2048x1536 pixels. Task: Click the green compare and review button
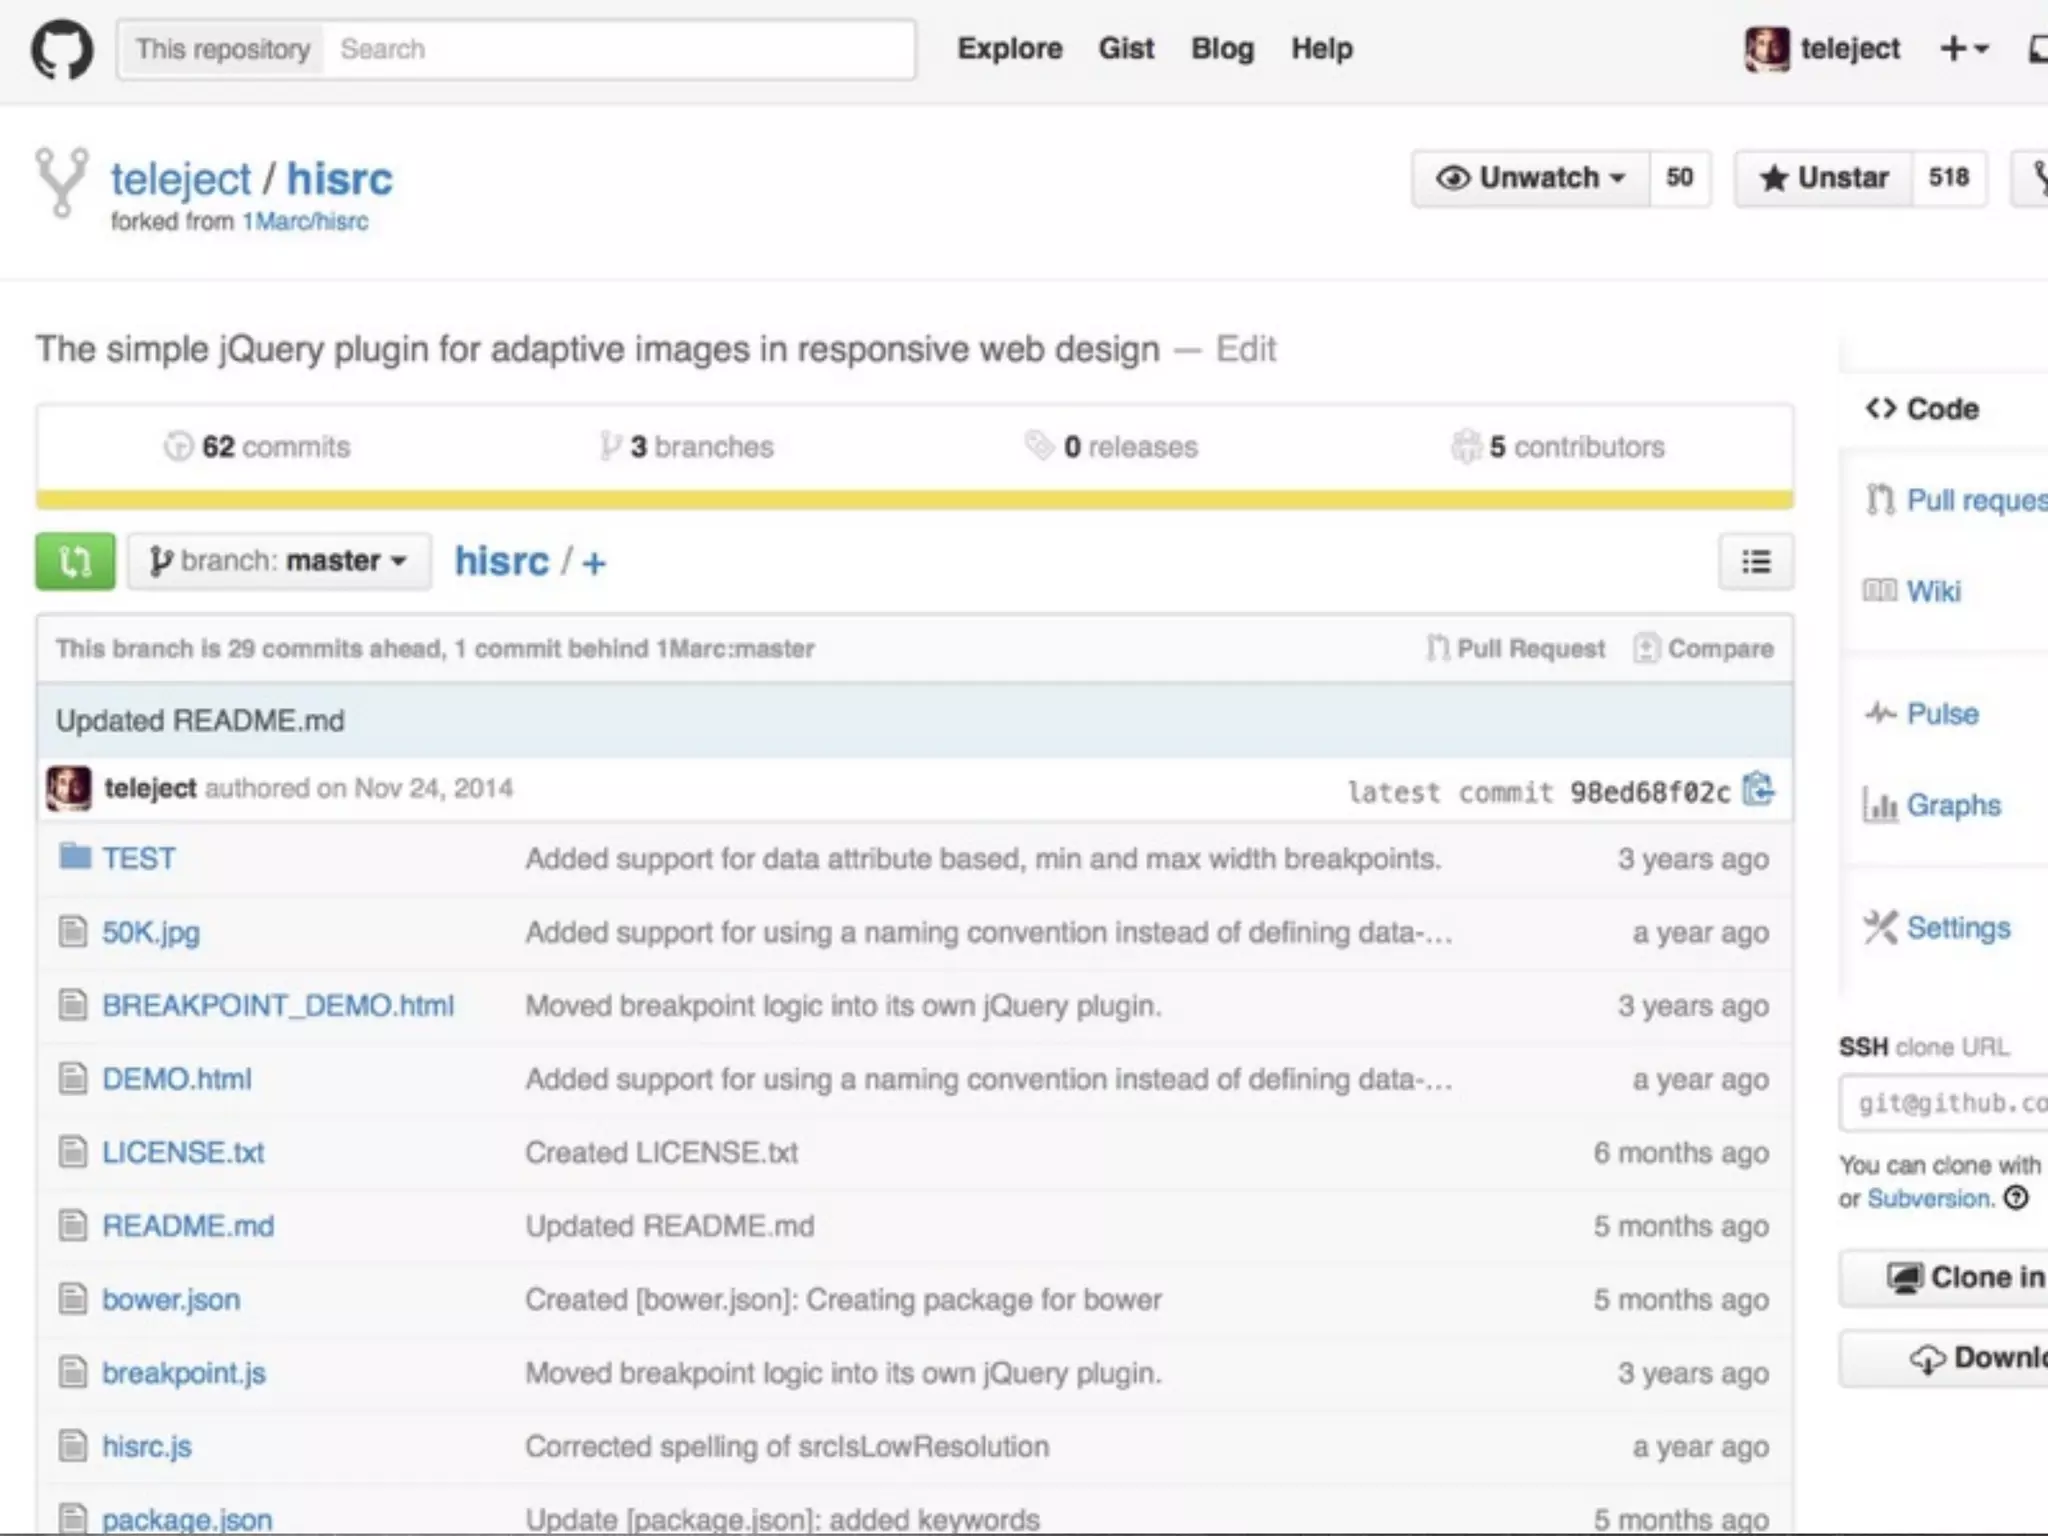click(x=75, y=561)
